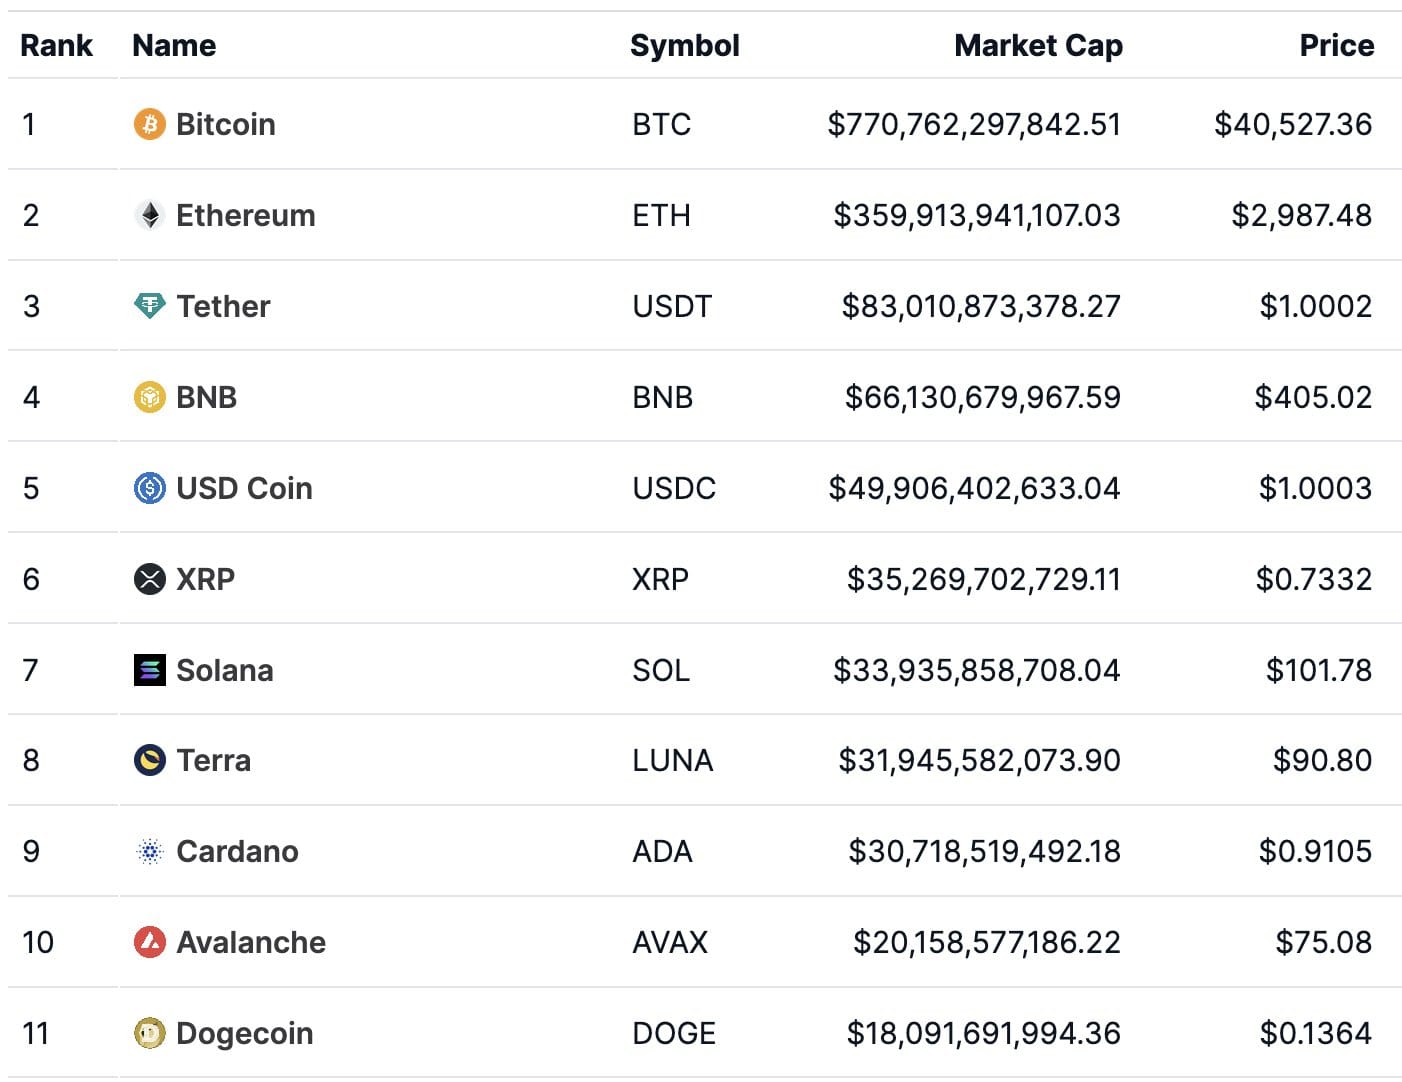Select Solana's $101.78 price cell
This screenshot has width=1402, height=1082.
[x=1319, y=670]
